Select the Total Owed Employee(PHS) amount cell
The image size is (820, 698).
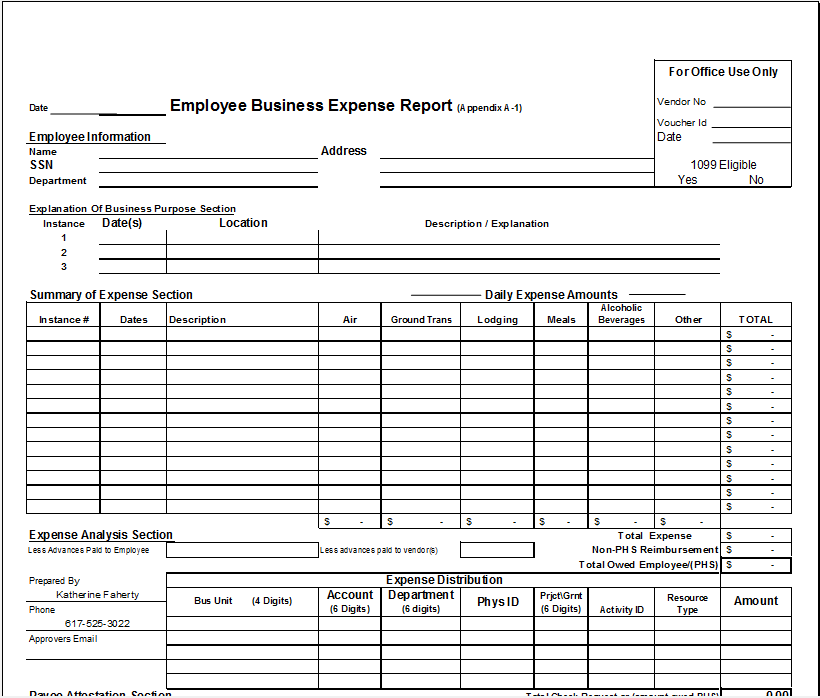pos(756,565)
